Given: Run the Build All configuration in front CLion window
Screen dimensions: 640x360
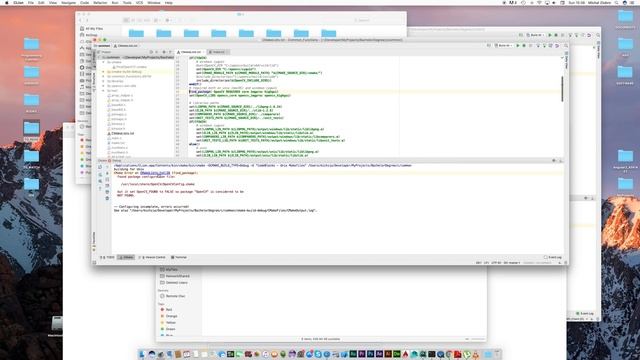Looking at the screenshot, I should point(518,45).
